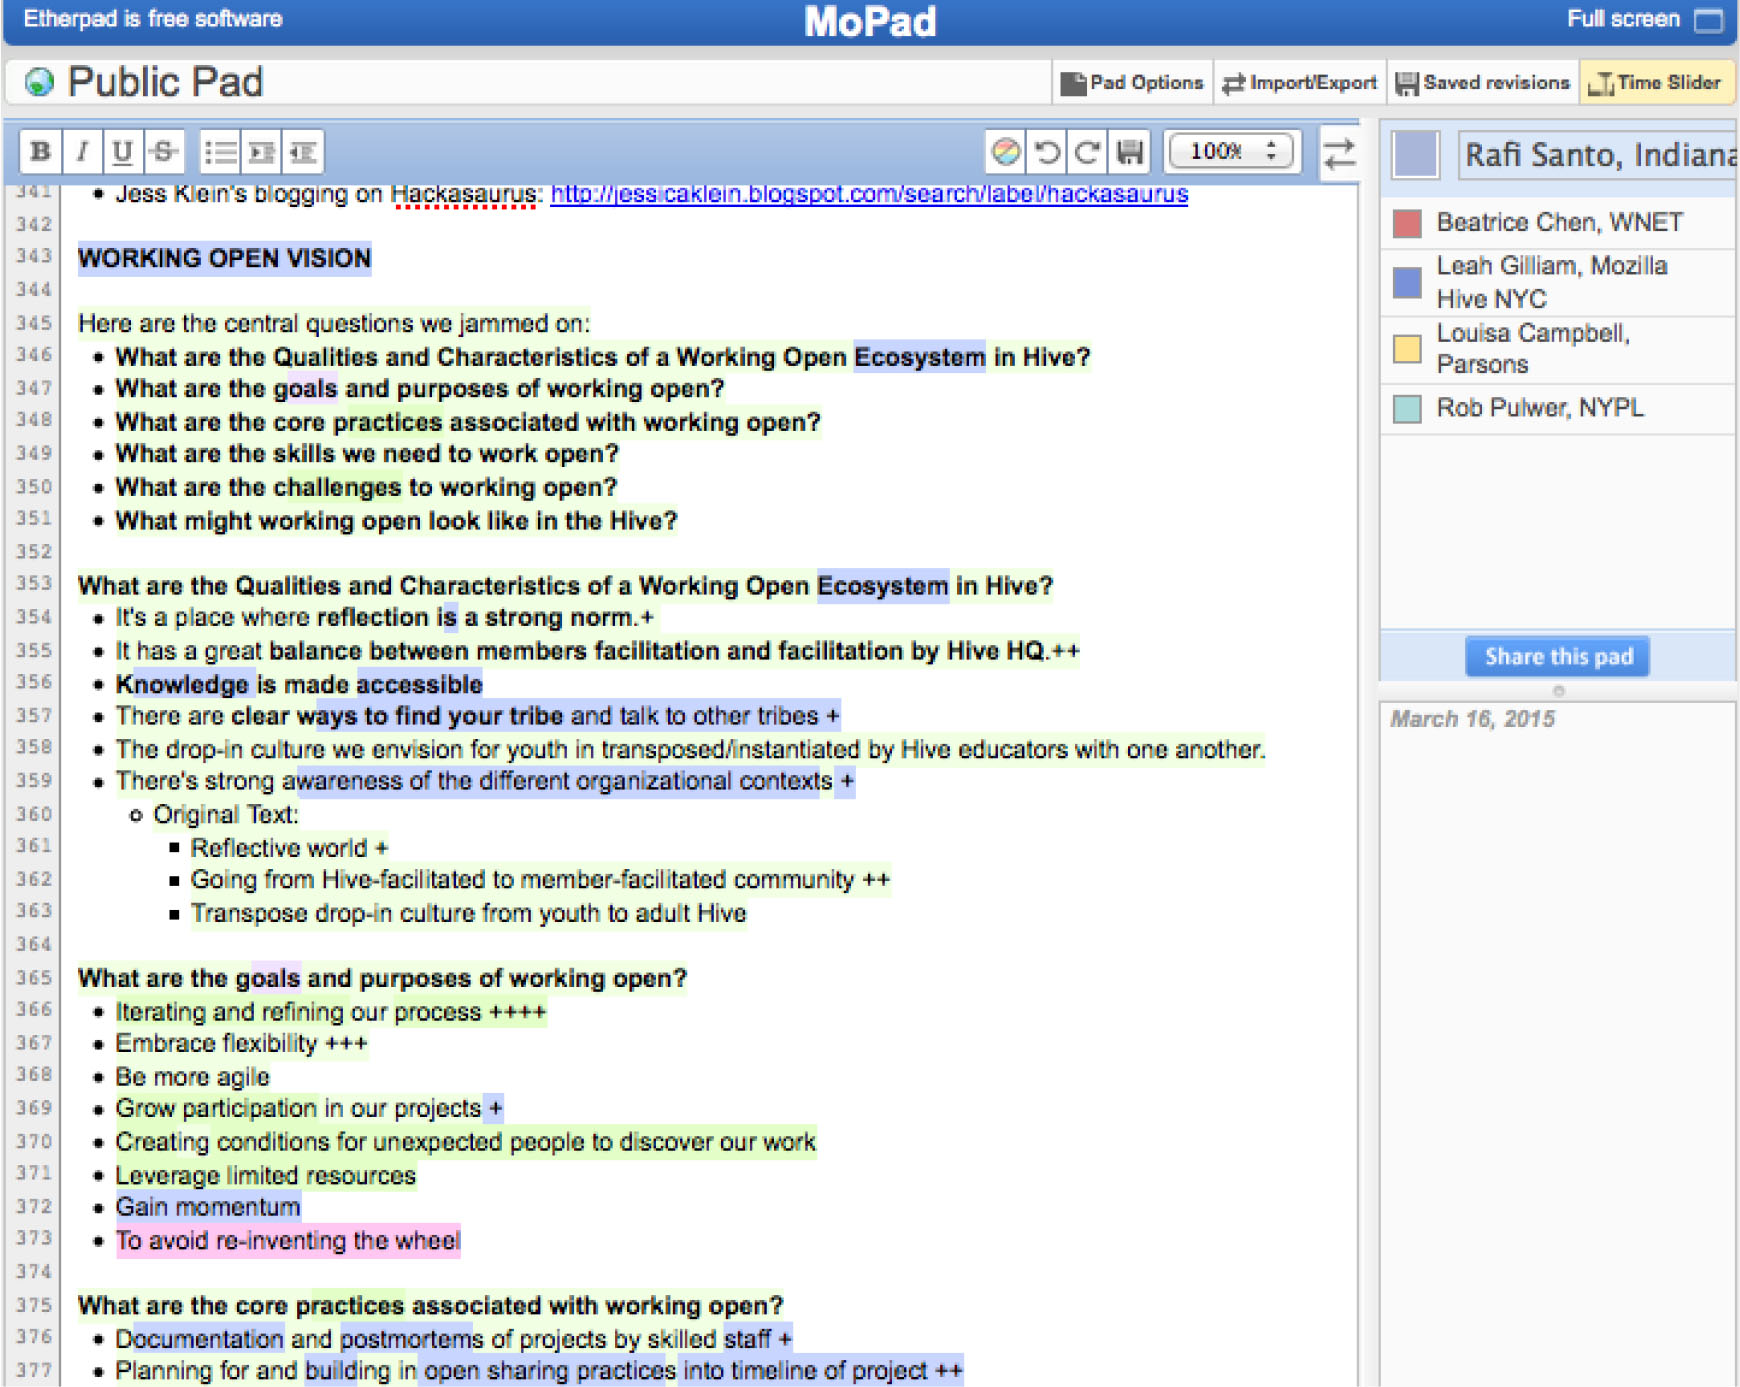This screenshot has height=1387, width=1740.
Task: Open Pad Options
Action: click(1132, 83)
